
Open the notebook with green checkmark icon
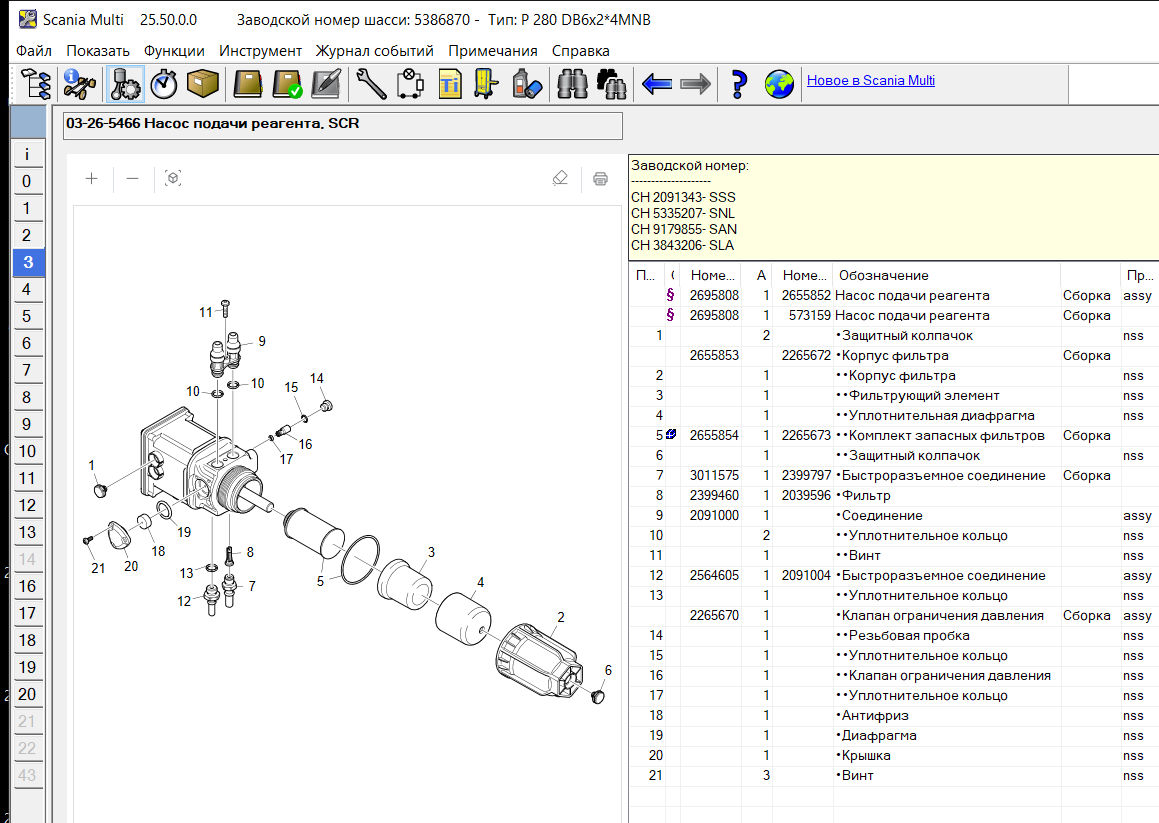tap(288, 84)
